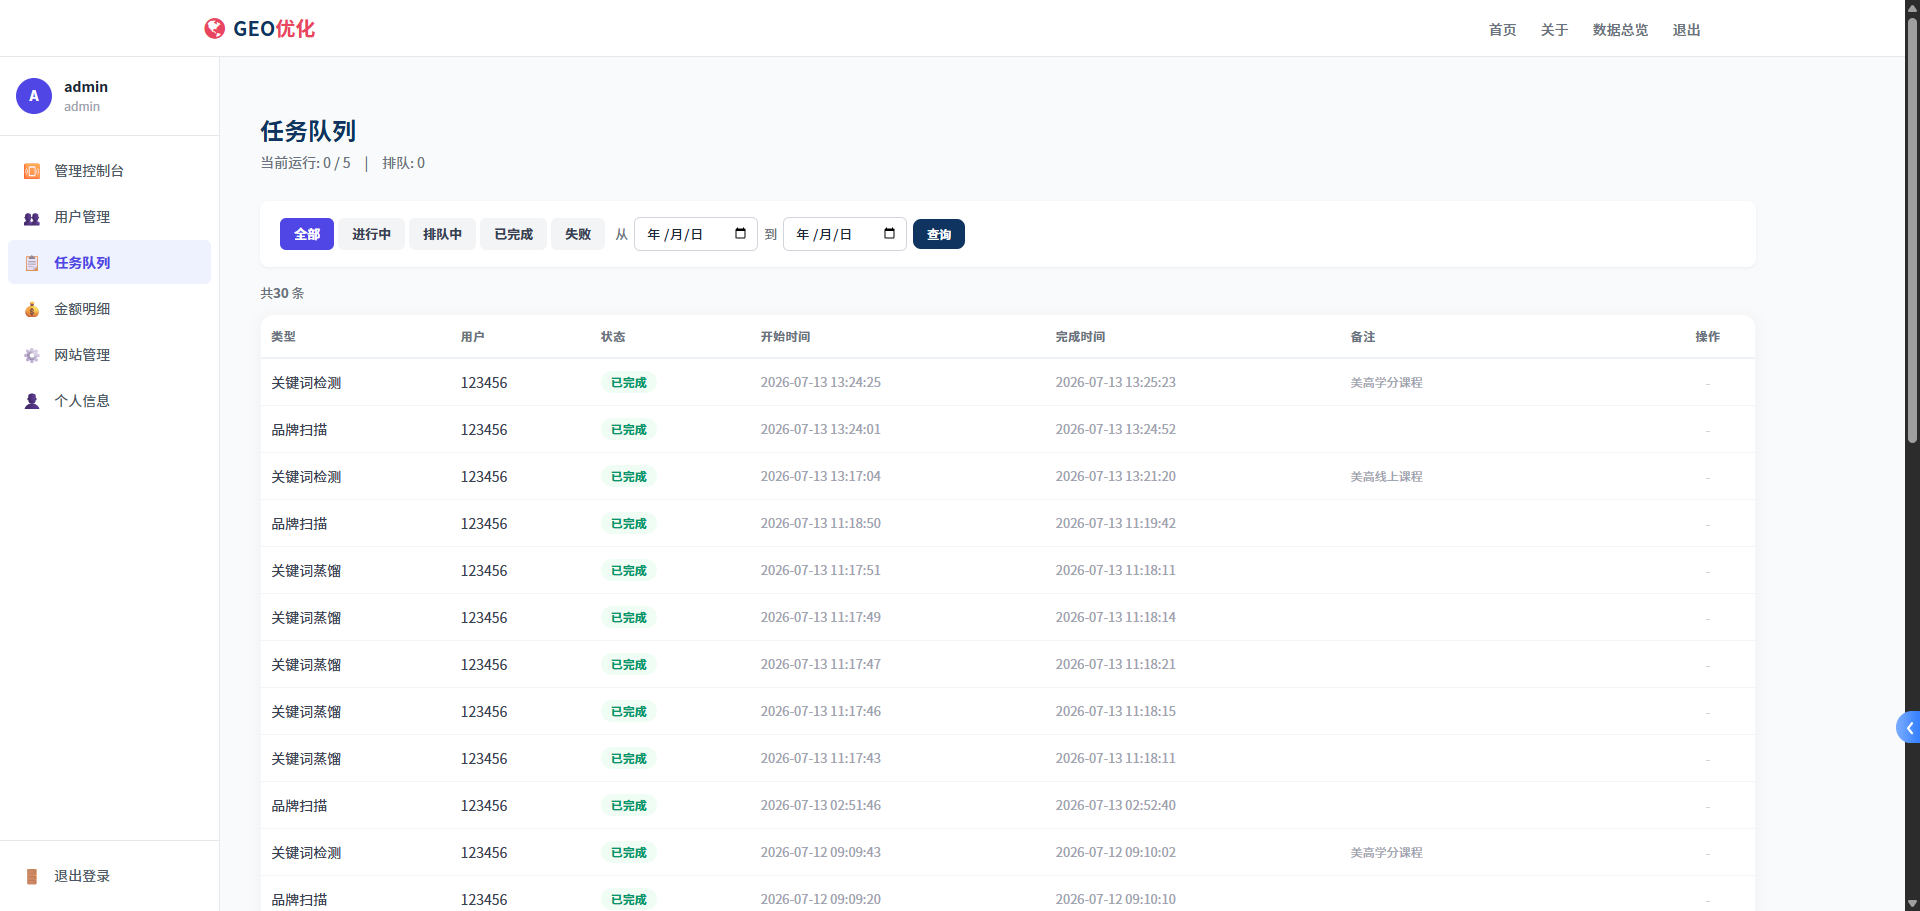Viewport: 1920px width, 911px height.
Task: Click the scrollbar down arrow
Action: [1912, 903]
